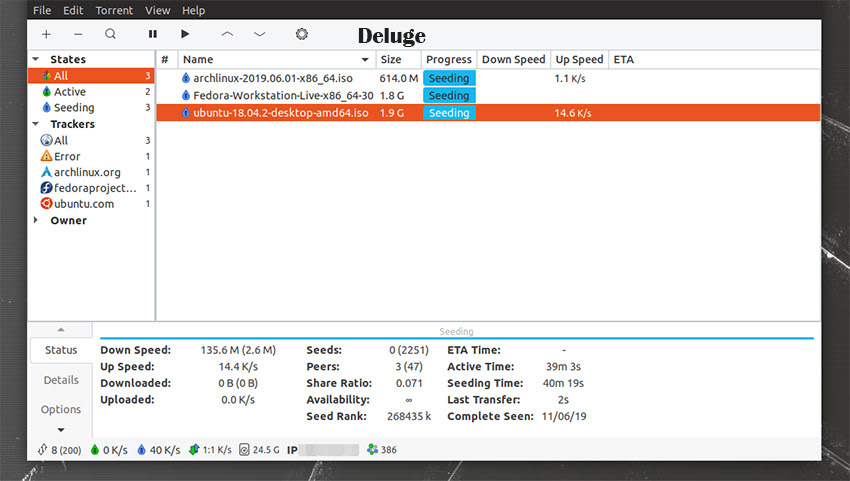Sort by Progress column
850x481 pixels.
[x=449, y=60]
